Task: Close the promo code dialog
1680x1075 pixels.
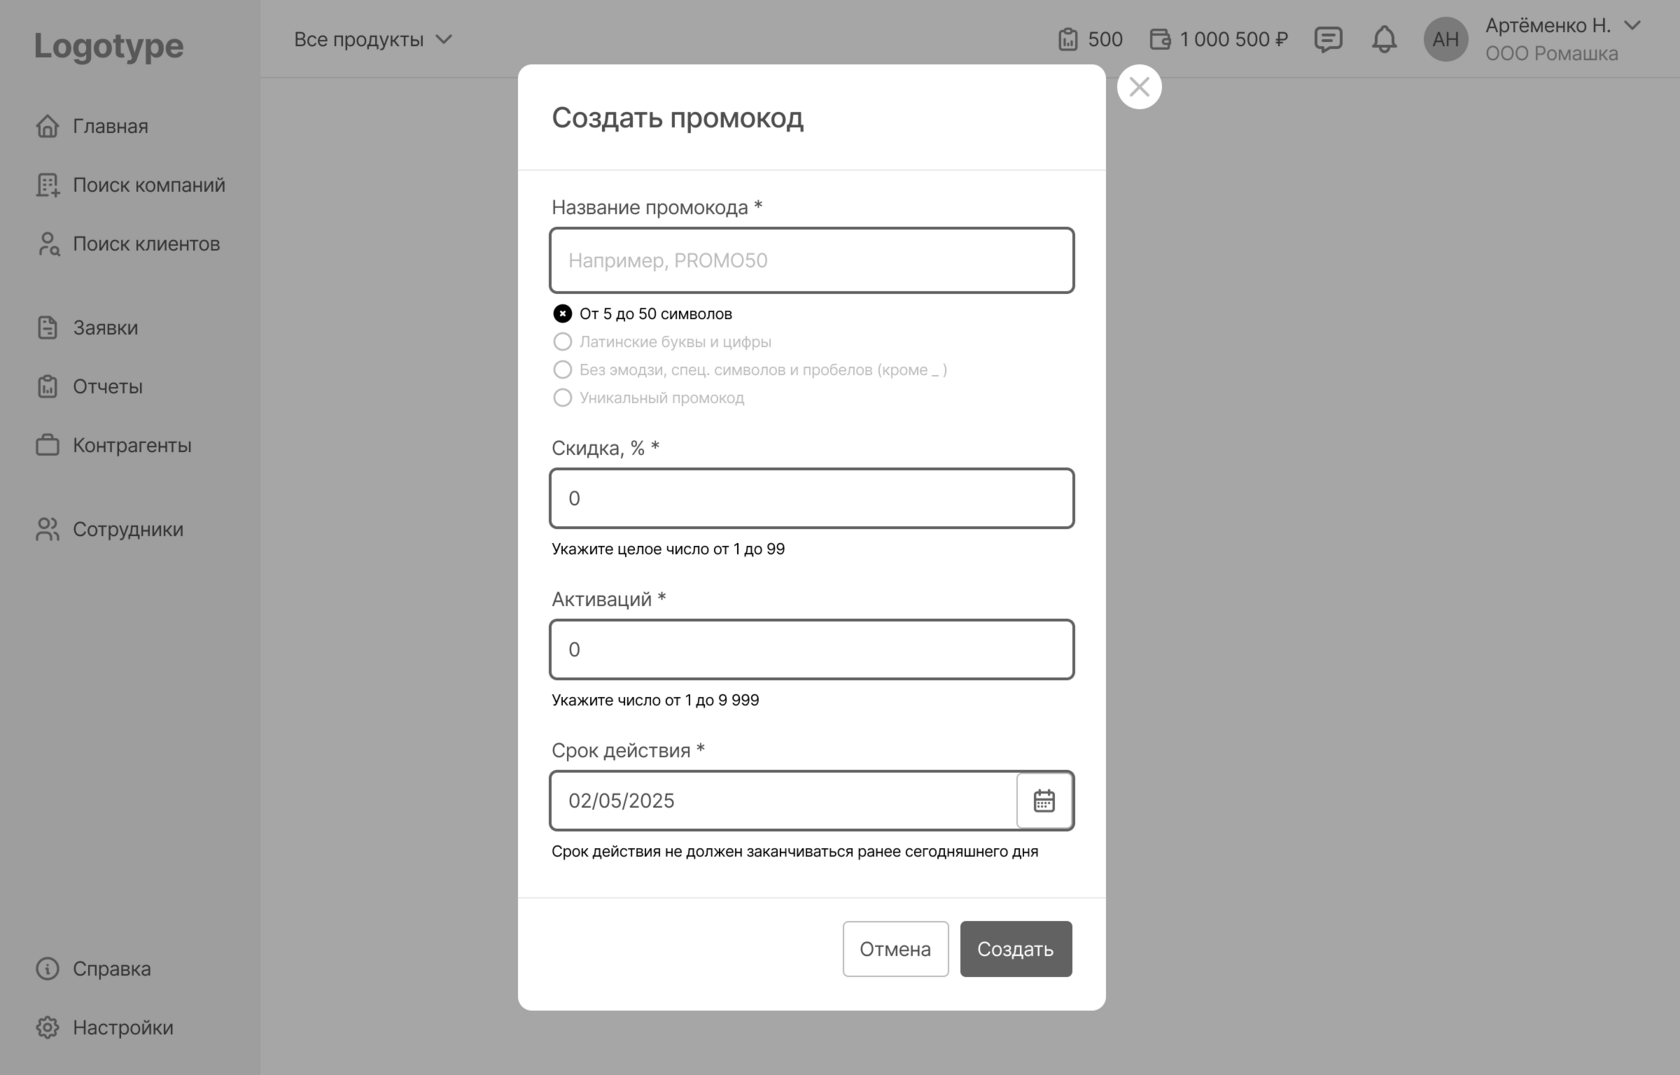Action: pyautogui.click(x=1139, y=87)
